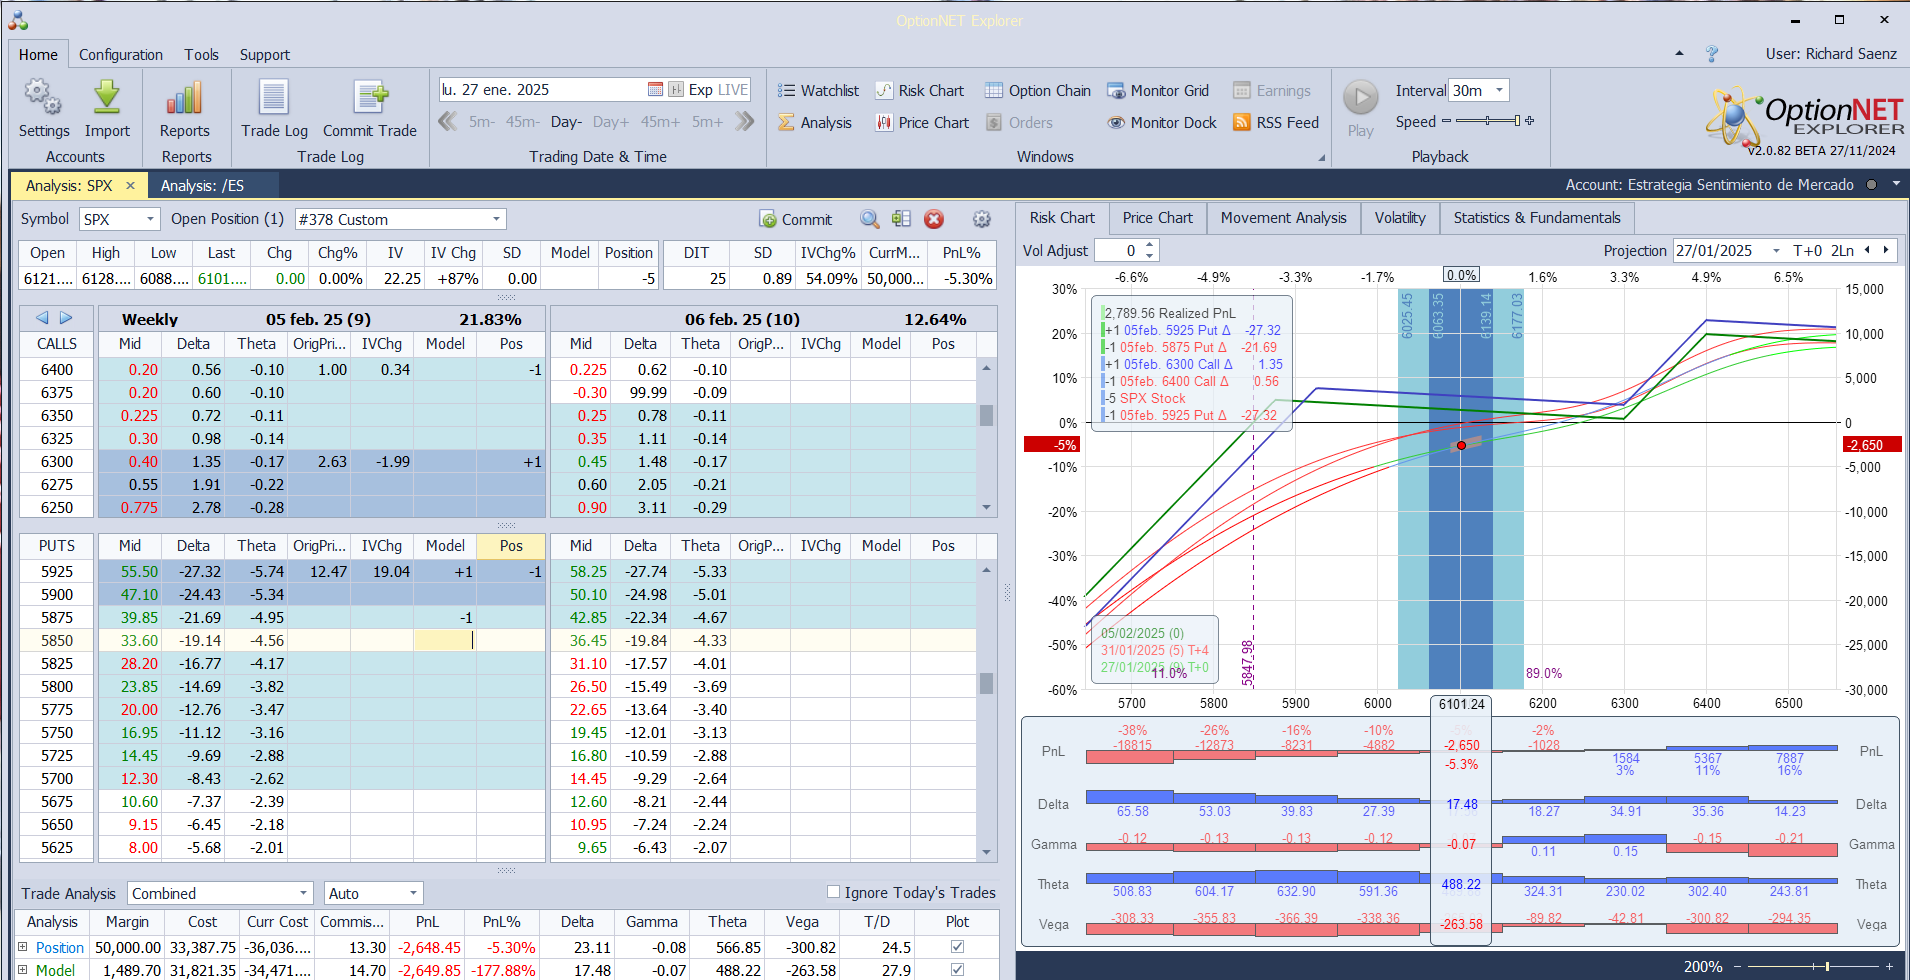
Task: Click the green compare-columns icon beside Commit
Action: 901,219
